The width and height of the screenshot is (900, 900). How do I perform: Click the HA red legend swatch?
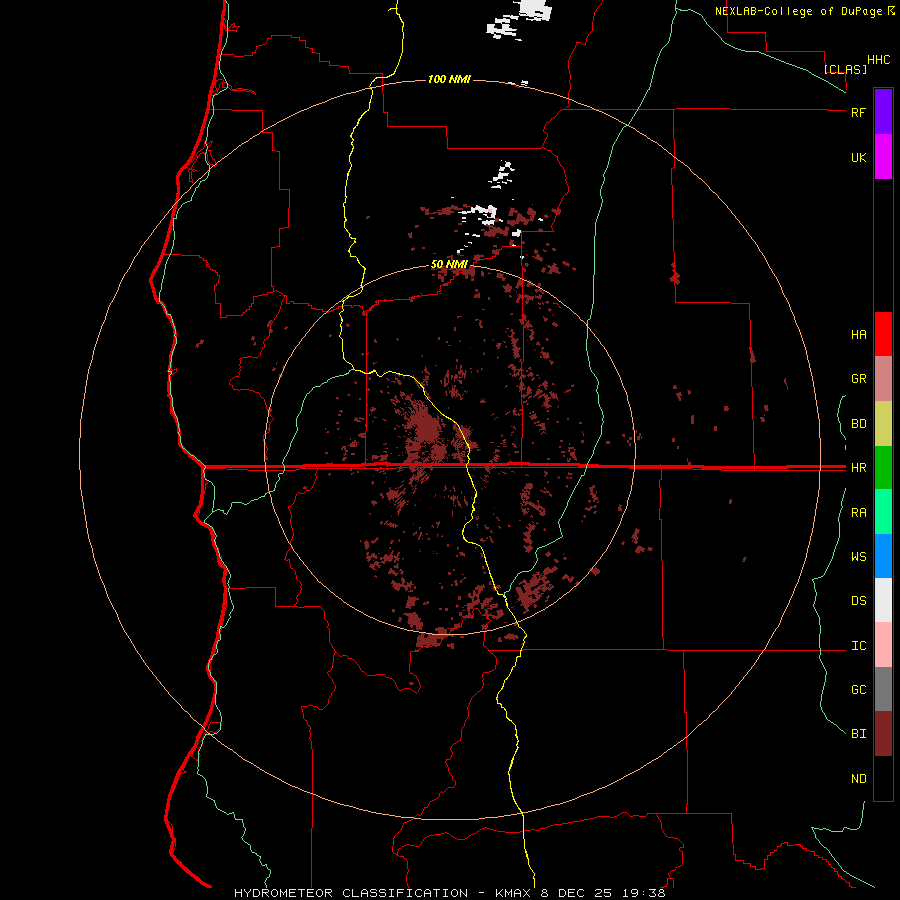(x=883, y=334)
